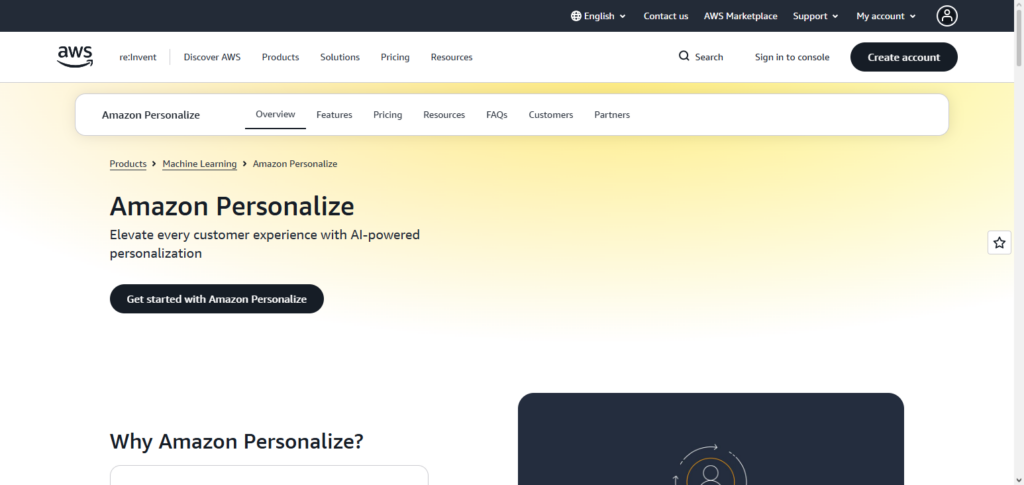Open Contact us link
The width and height of the screenshot is (1024, 485).
pos(665,16)
